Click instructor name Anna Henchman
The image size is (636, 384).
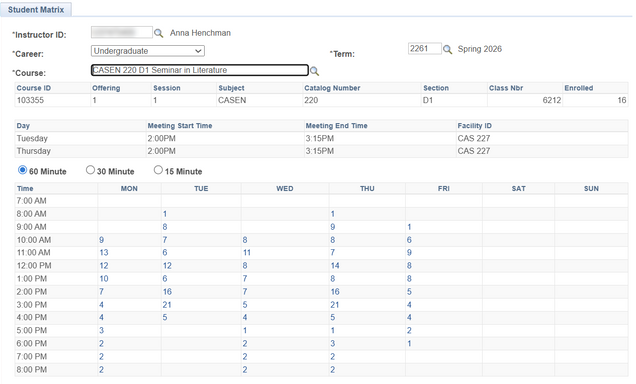point(200,33)
